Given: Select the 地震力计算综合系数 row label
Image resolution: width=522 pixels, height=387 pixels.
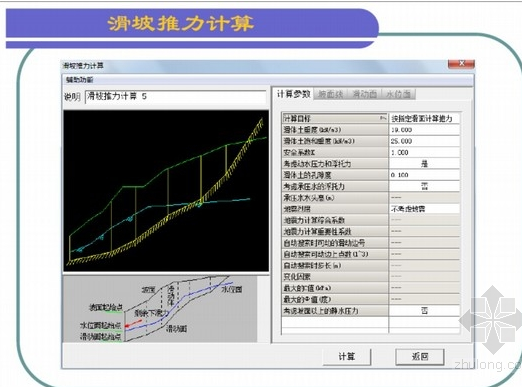Looking at the screenshot, I should (335, 220).
